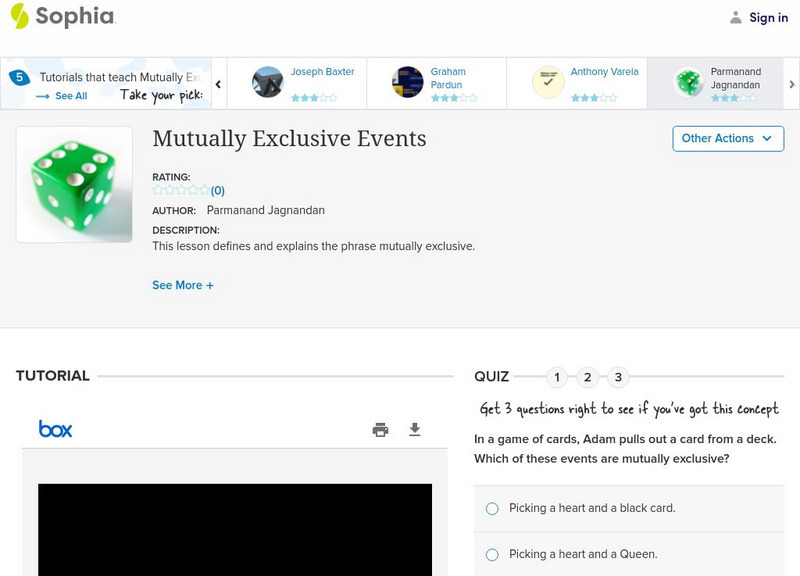800x576 pixels.
Task: Go to quiz question 2
Action: click(x=588, y=377)
